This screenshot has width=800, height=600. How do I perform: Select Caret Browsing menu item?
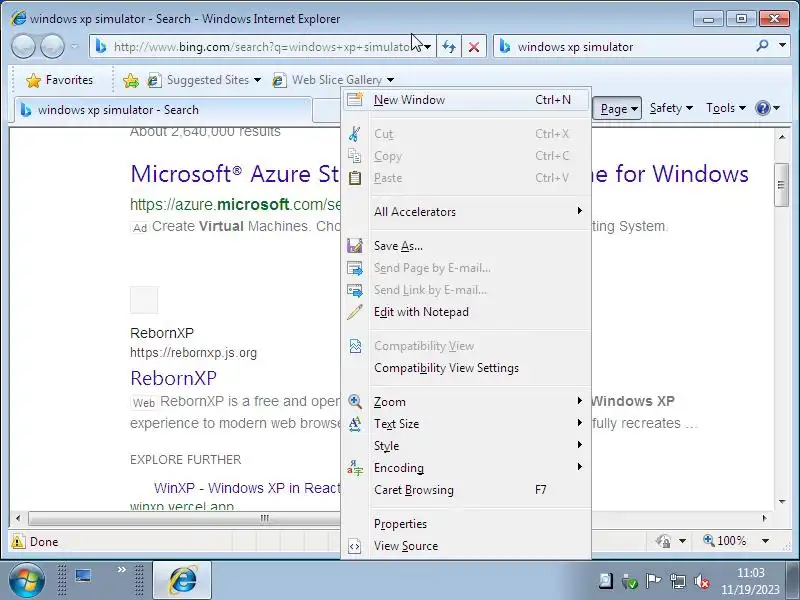pyautogui.click(x=466, y=490)
